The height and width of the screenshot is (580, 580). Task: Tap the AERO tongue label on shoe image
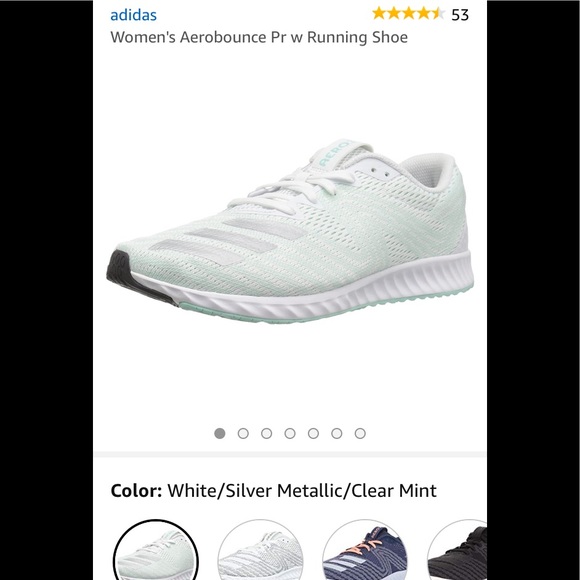334,152
